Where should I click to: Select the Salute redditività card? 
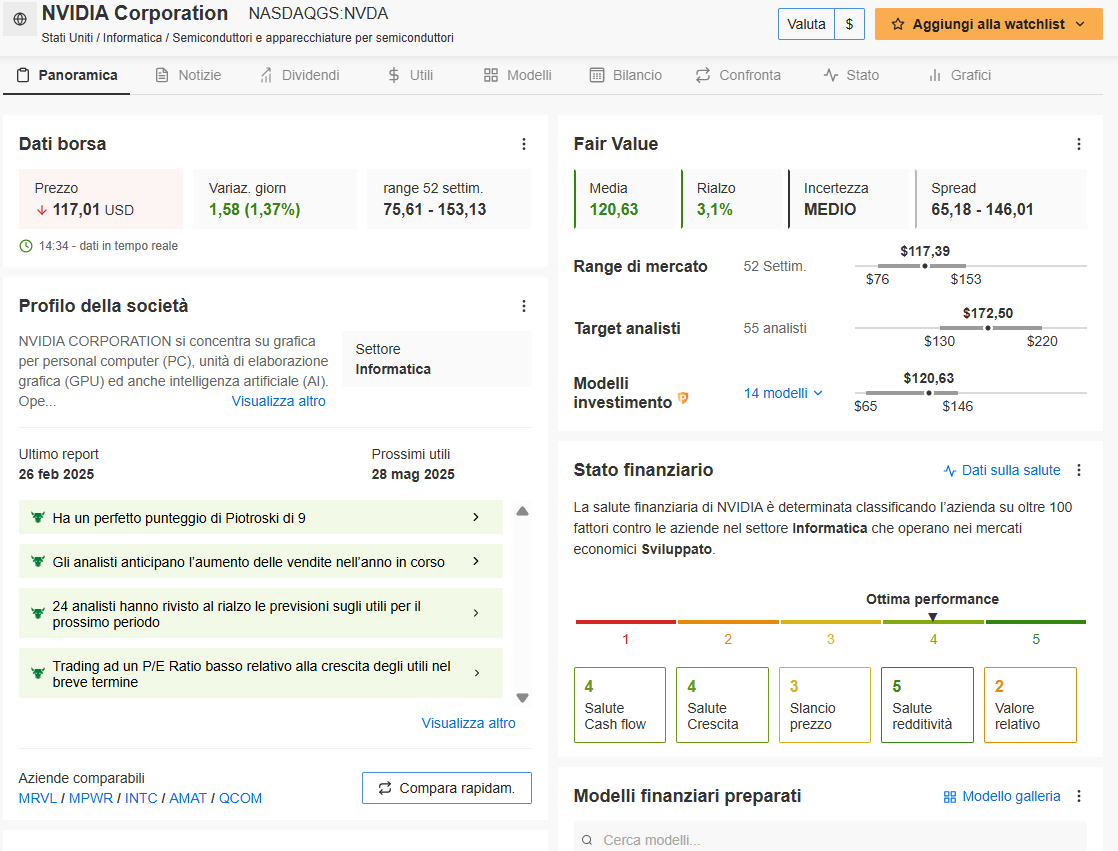(x=928, y=705)
